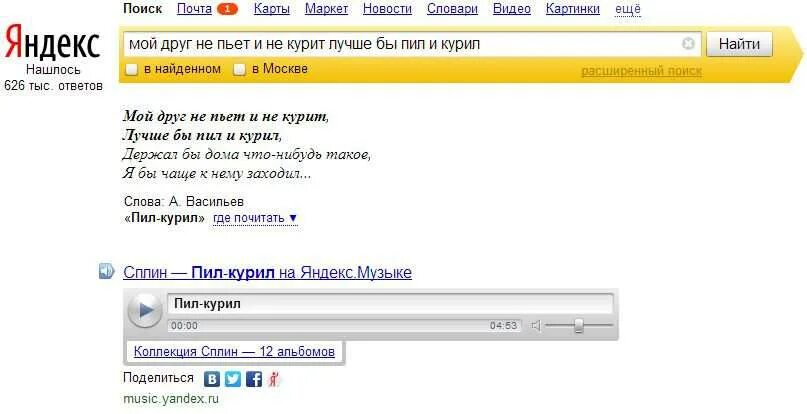Click the «Нашлось 626 тыс. ответов» text

[x=53, y=77]
